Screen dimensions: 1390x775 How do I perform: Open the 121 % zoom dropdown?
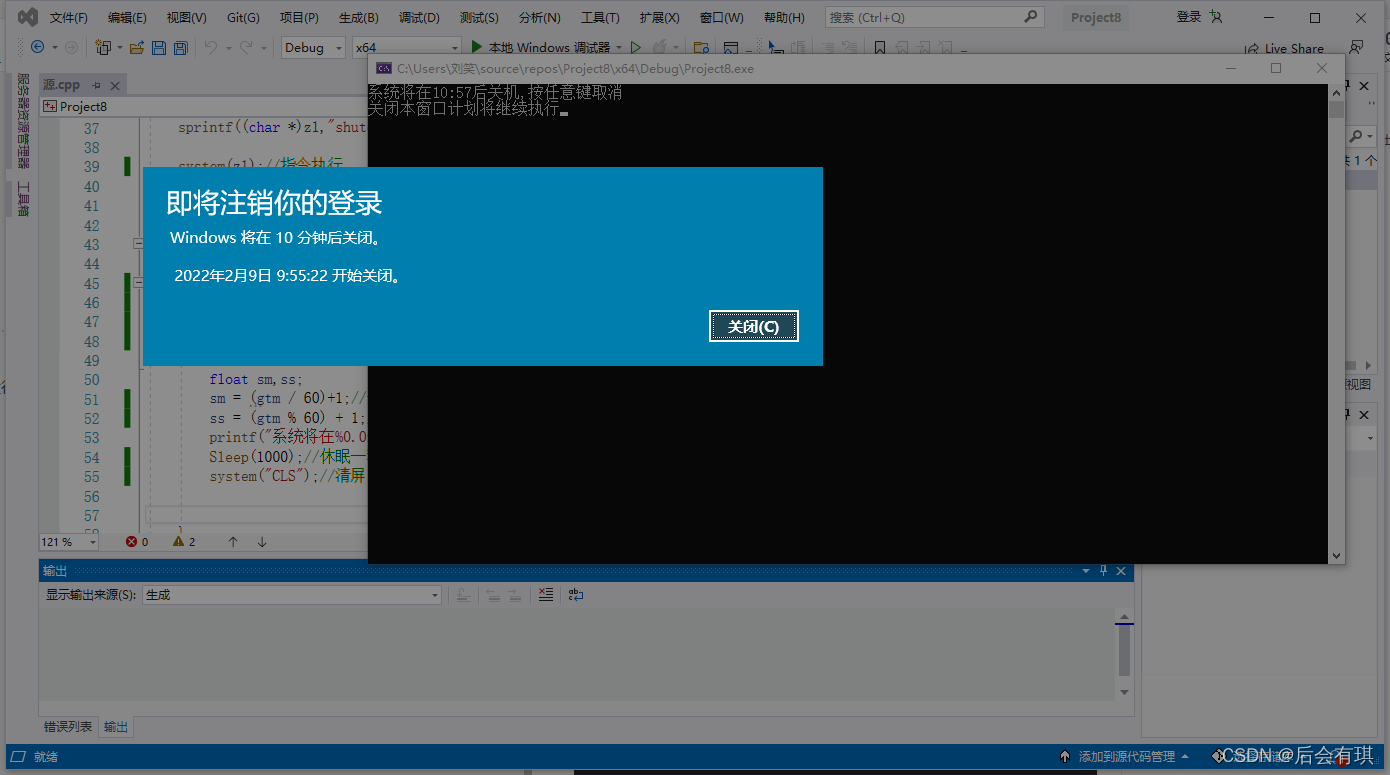(x=69, y=541)
